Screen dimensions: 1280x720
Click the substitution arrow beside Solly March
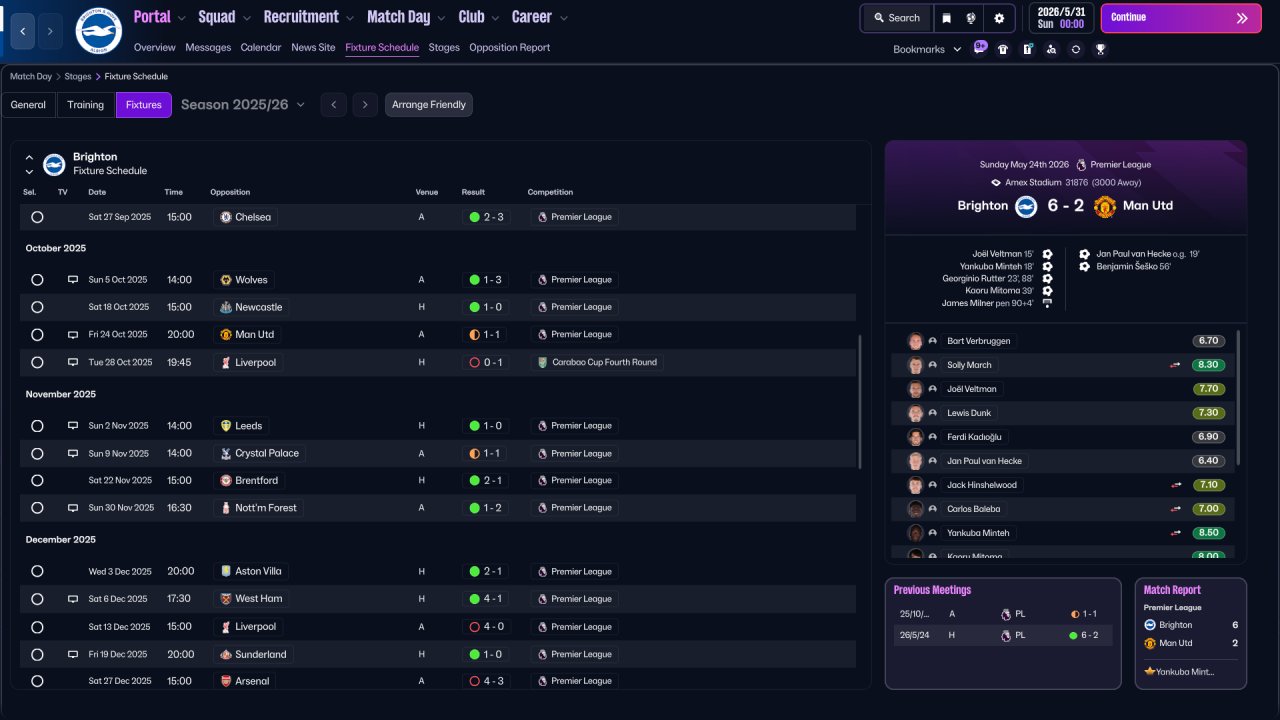pos(1176,365)
